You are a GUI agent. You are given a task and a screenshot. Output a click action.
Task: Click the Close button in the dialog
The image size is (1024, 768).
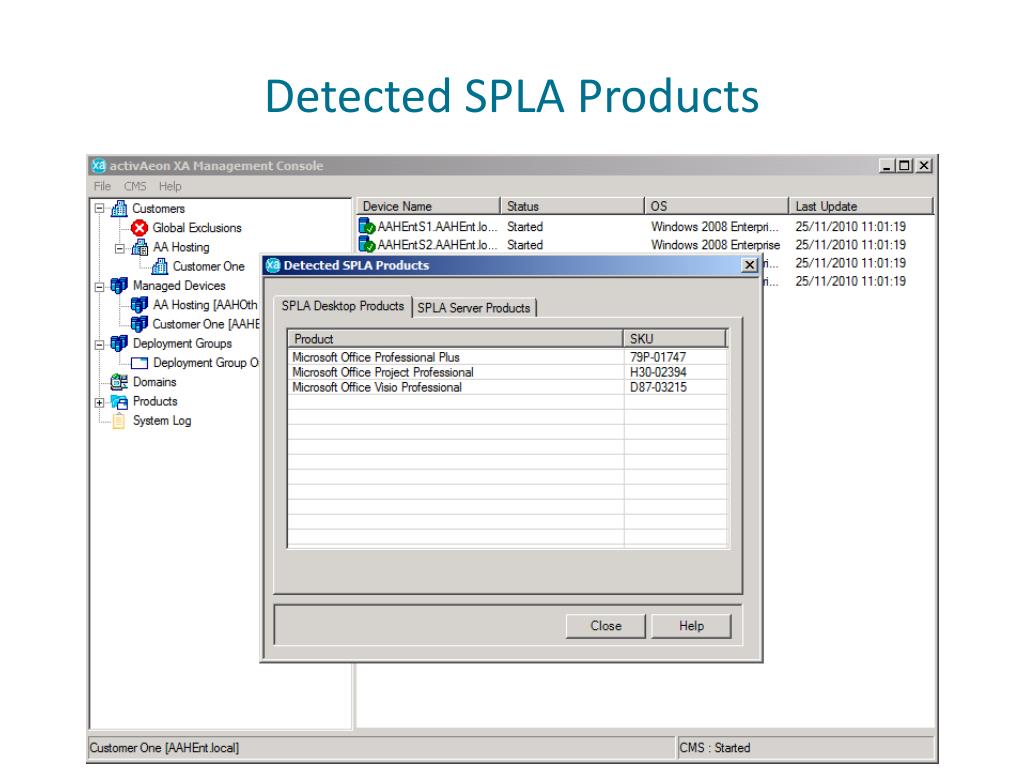[x=606, y=626]
